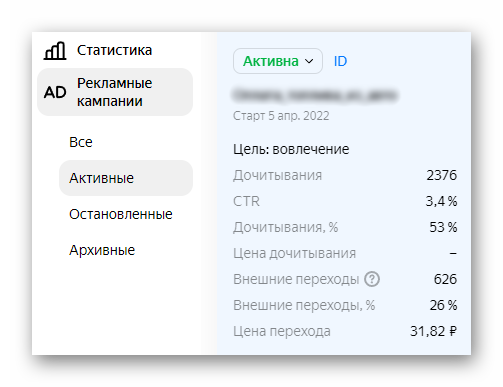Click the Цель: вовлечение heading
503x387 pixels.
291,149
